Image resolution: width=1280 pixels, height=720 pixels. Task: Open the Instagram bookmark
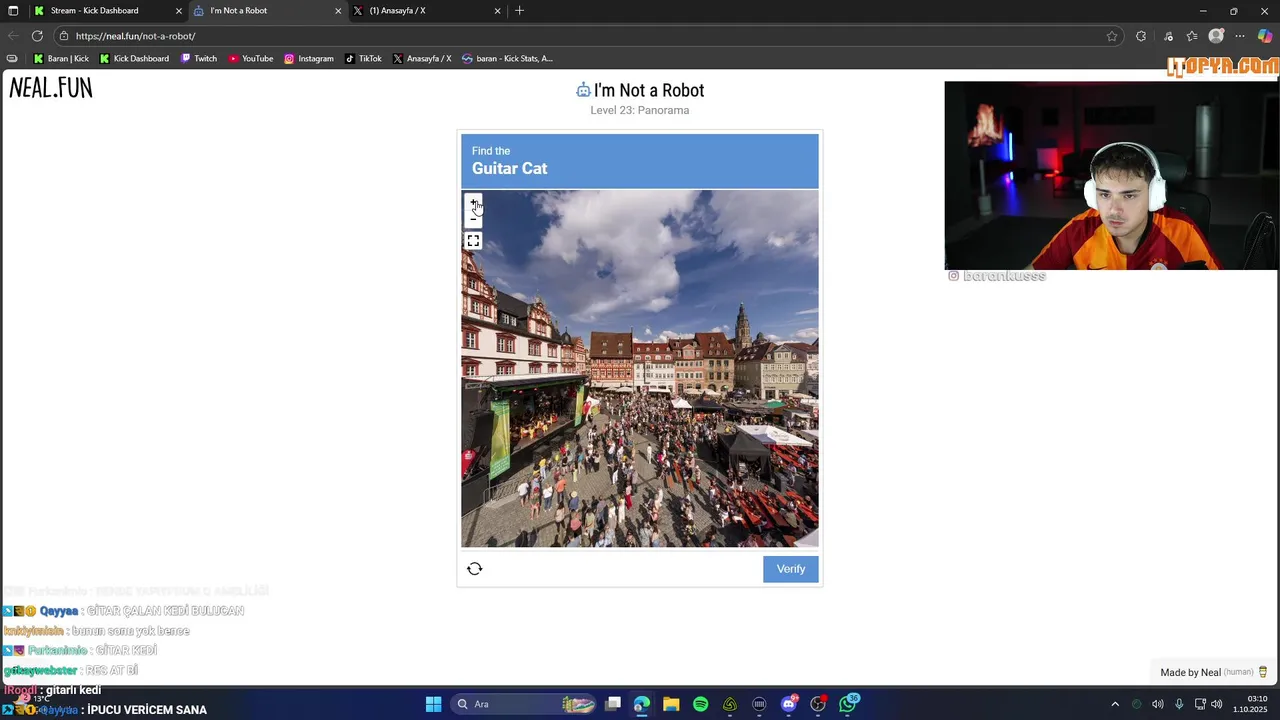click(309, 59)
